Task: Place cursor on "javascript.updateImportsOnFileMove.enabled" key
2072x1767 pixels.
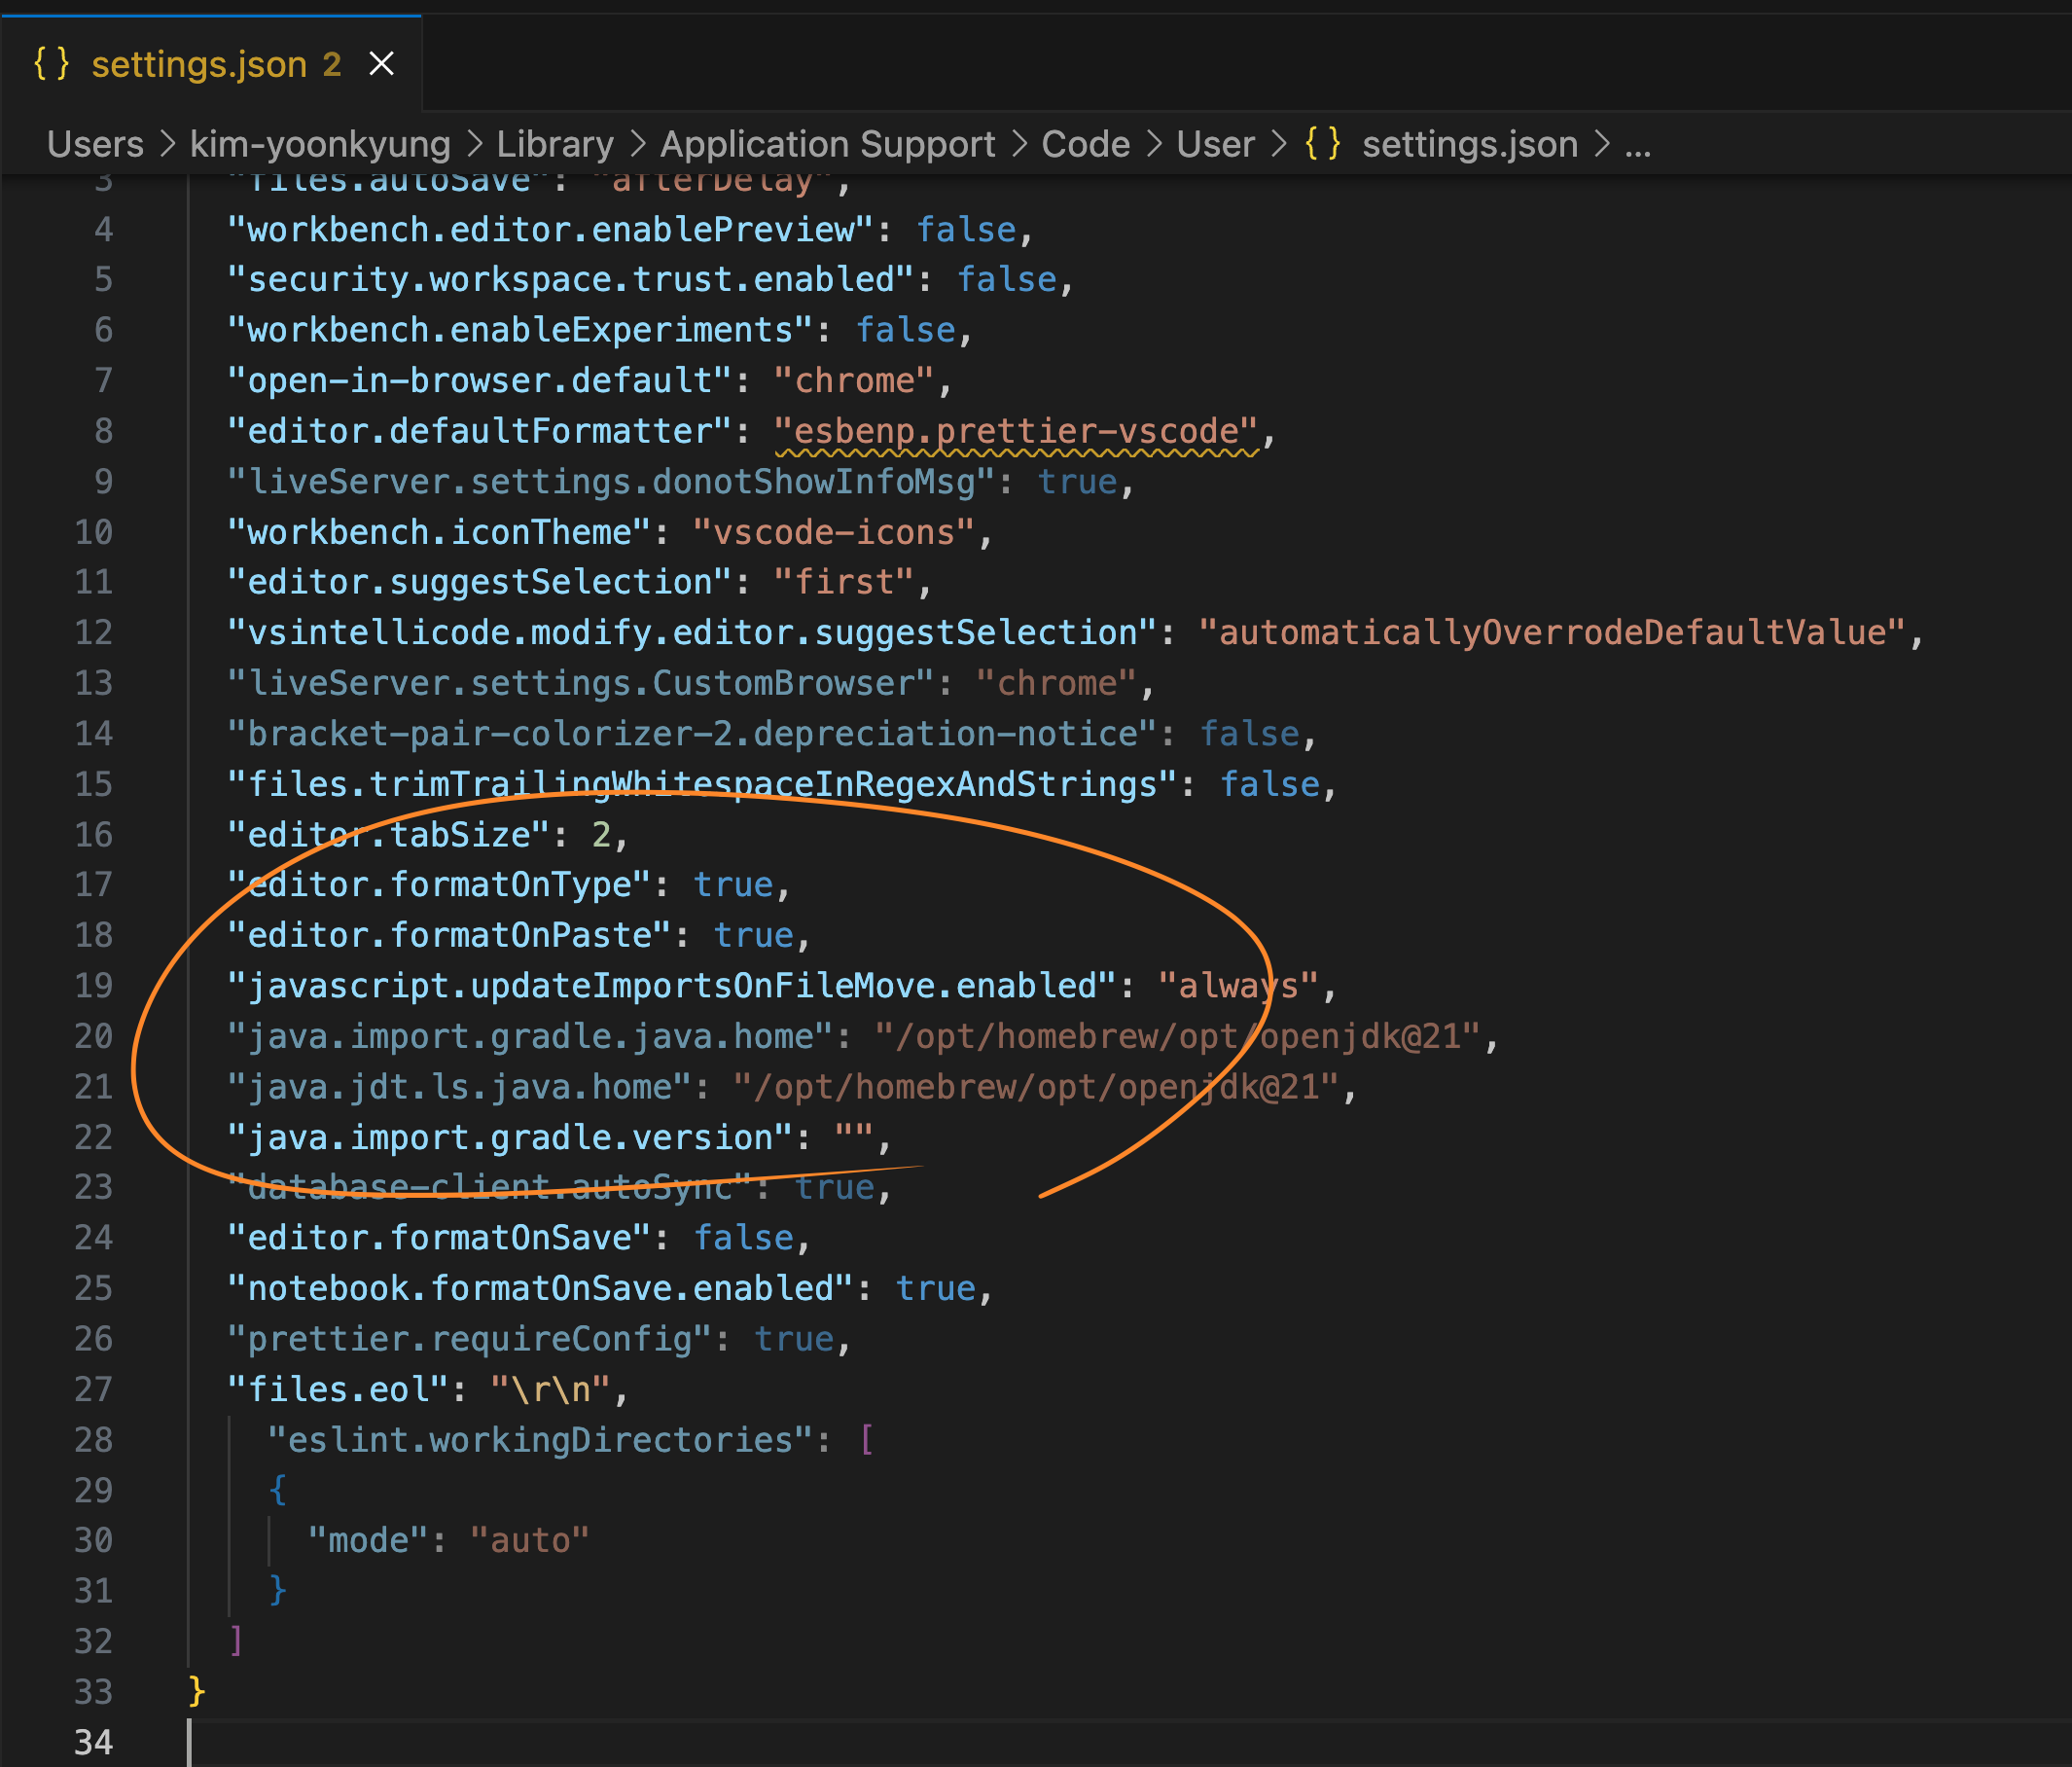Action: pos(672,986)
